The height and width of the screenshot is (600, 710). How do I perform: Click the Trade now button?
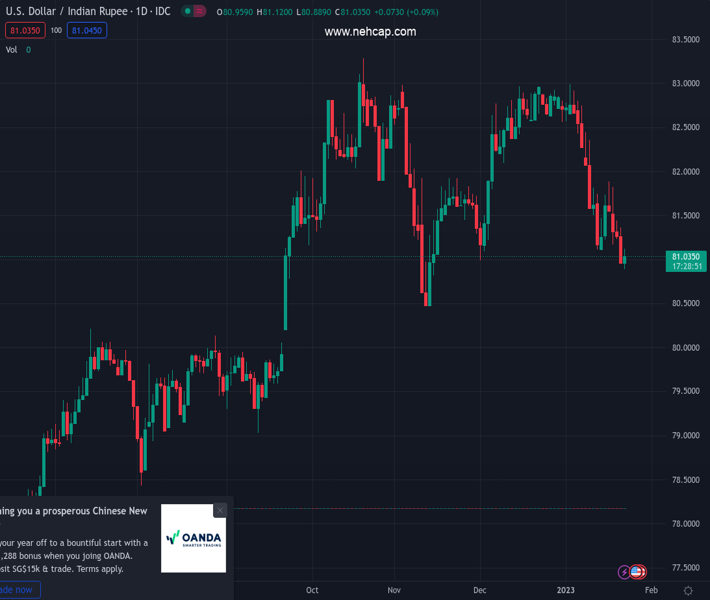[18, 590]
